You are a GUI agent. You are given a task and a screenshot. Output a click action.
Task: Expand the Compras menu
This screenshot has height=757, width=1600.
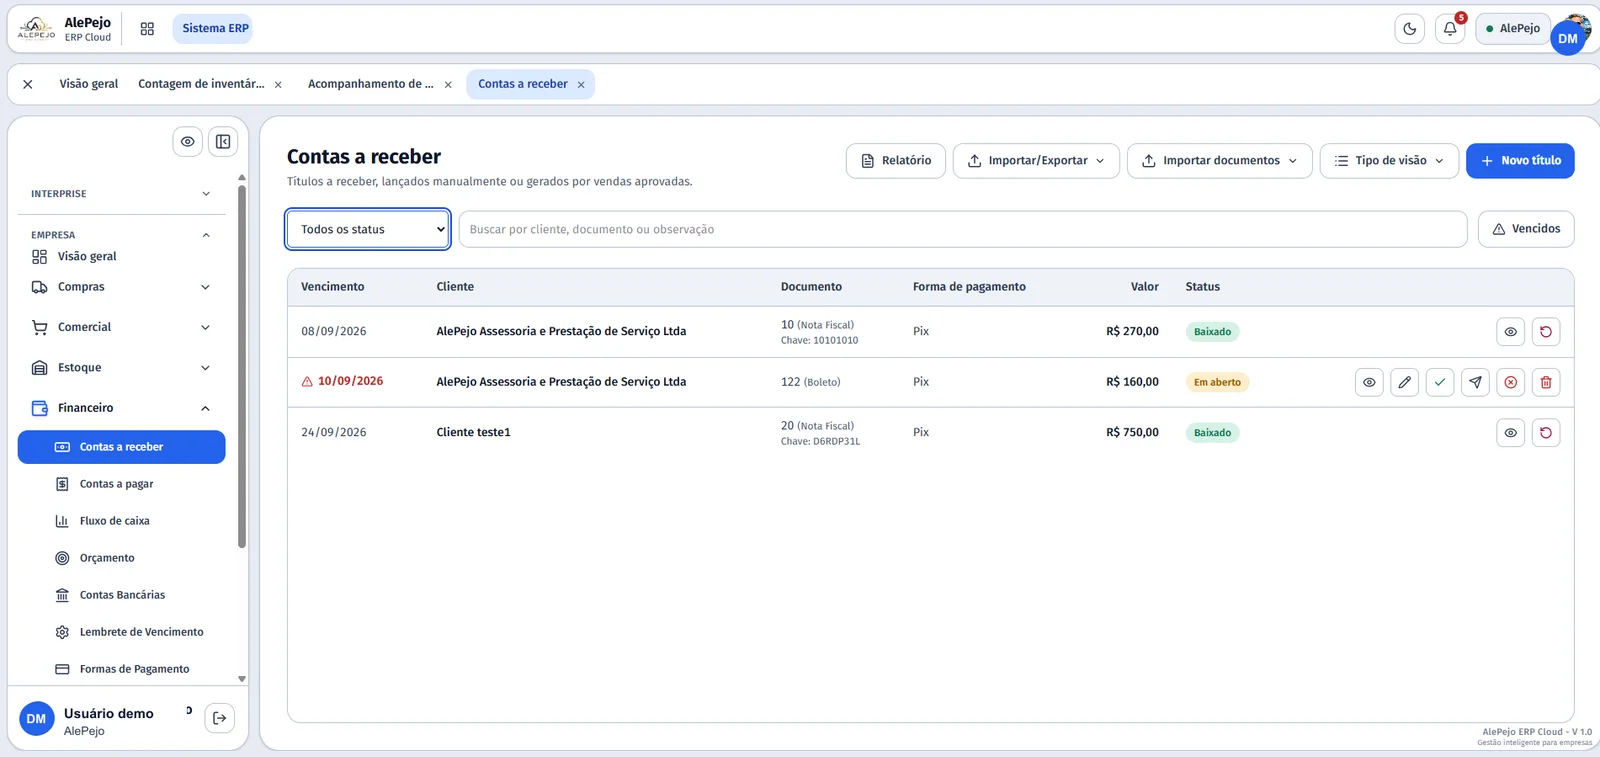click(x=121, y=287)
